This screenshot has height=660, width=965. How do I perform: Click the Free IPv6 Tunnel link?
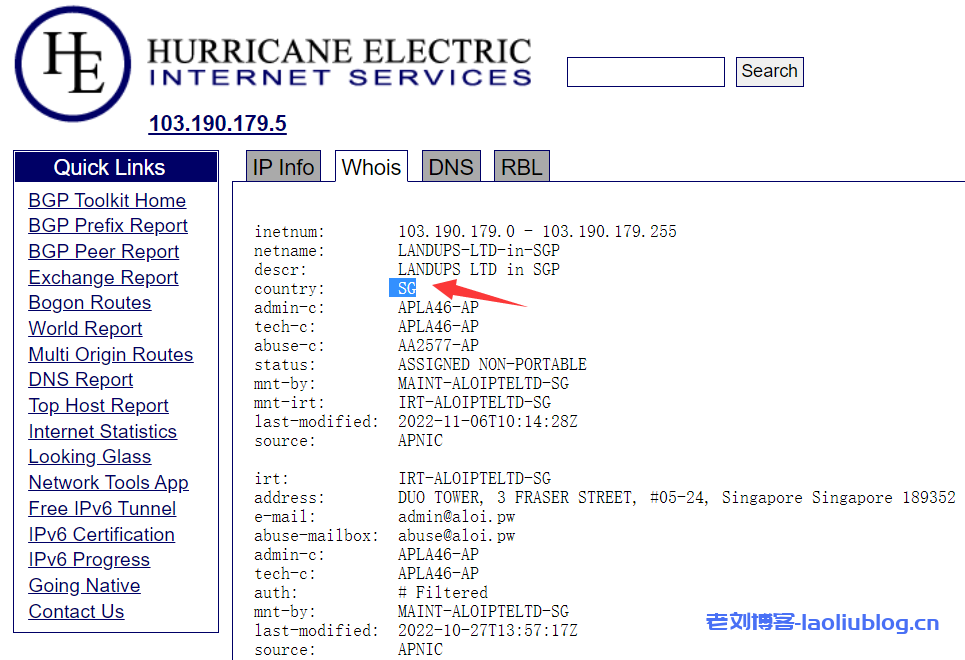pyautogui.click(x=102, y=509)
